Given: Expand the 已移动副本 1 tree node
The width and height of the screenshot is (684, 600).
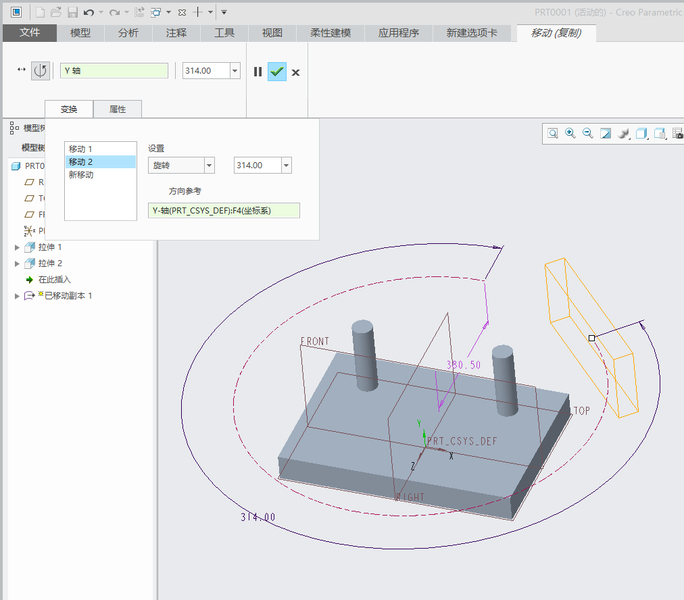Looking at the screenshot, I should point(17,296).
